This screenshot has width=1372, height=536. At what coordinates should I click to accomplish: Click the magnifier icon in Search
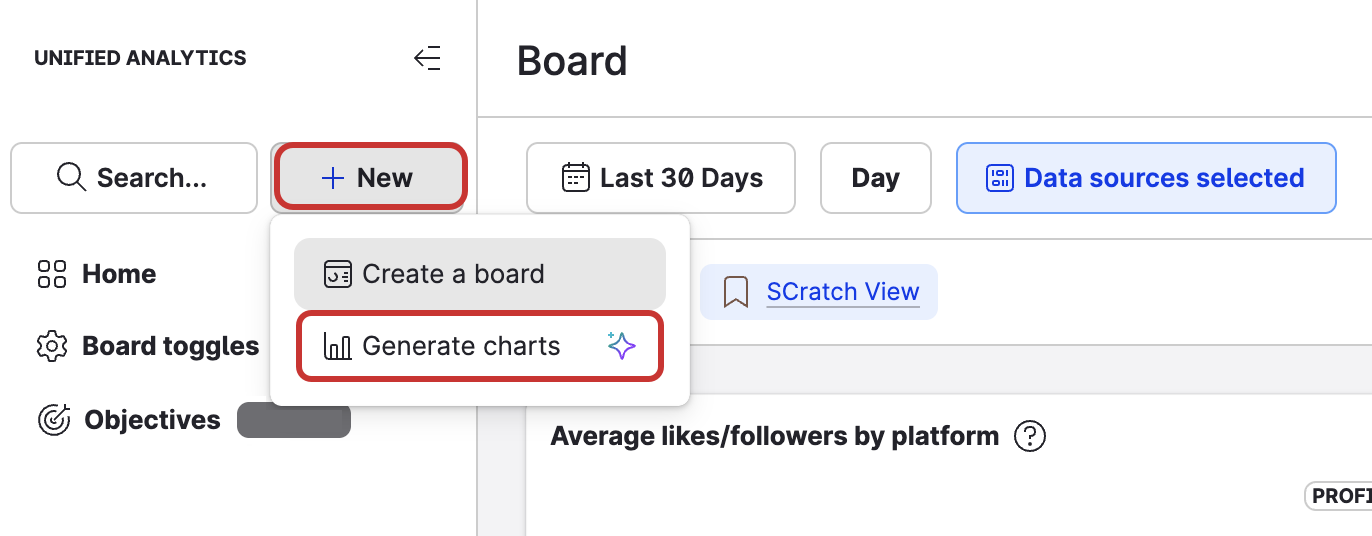point(71,178)
